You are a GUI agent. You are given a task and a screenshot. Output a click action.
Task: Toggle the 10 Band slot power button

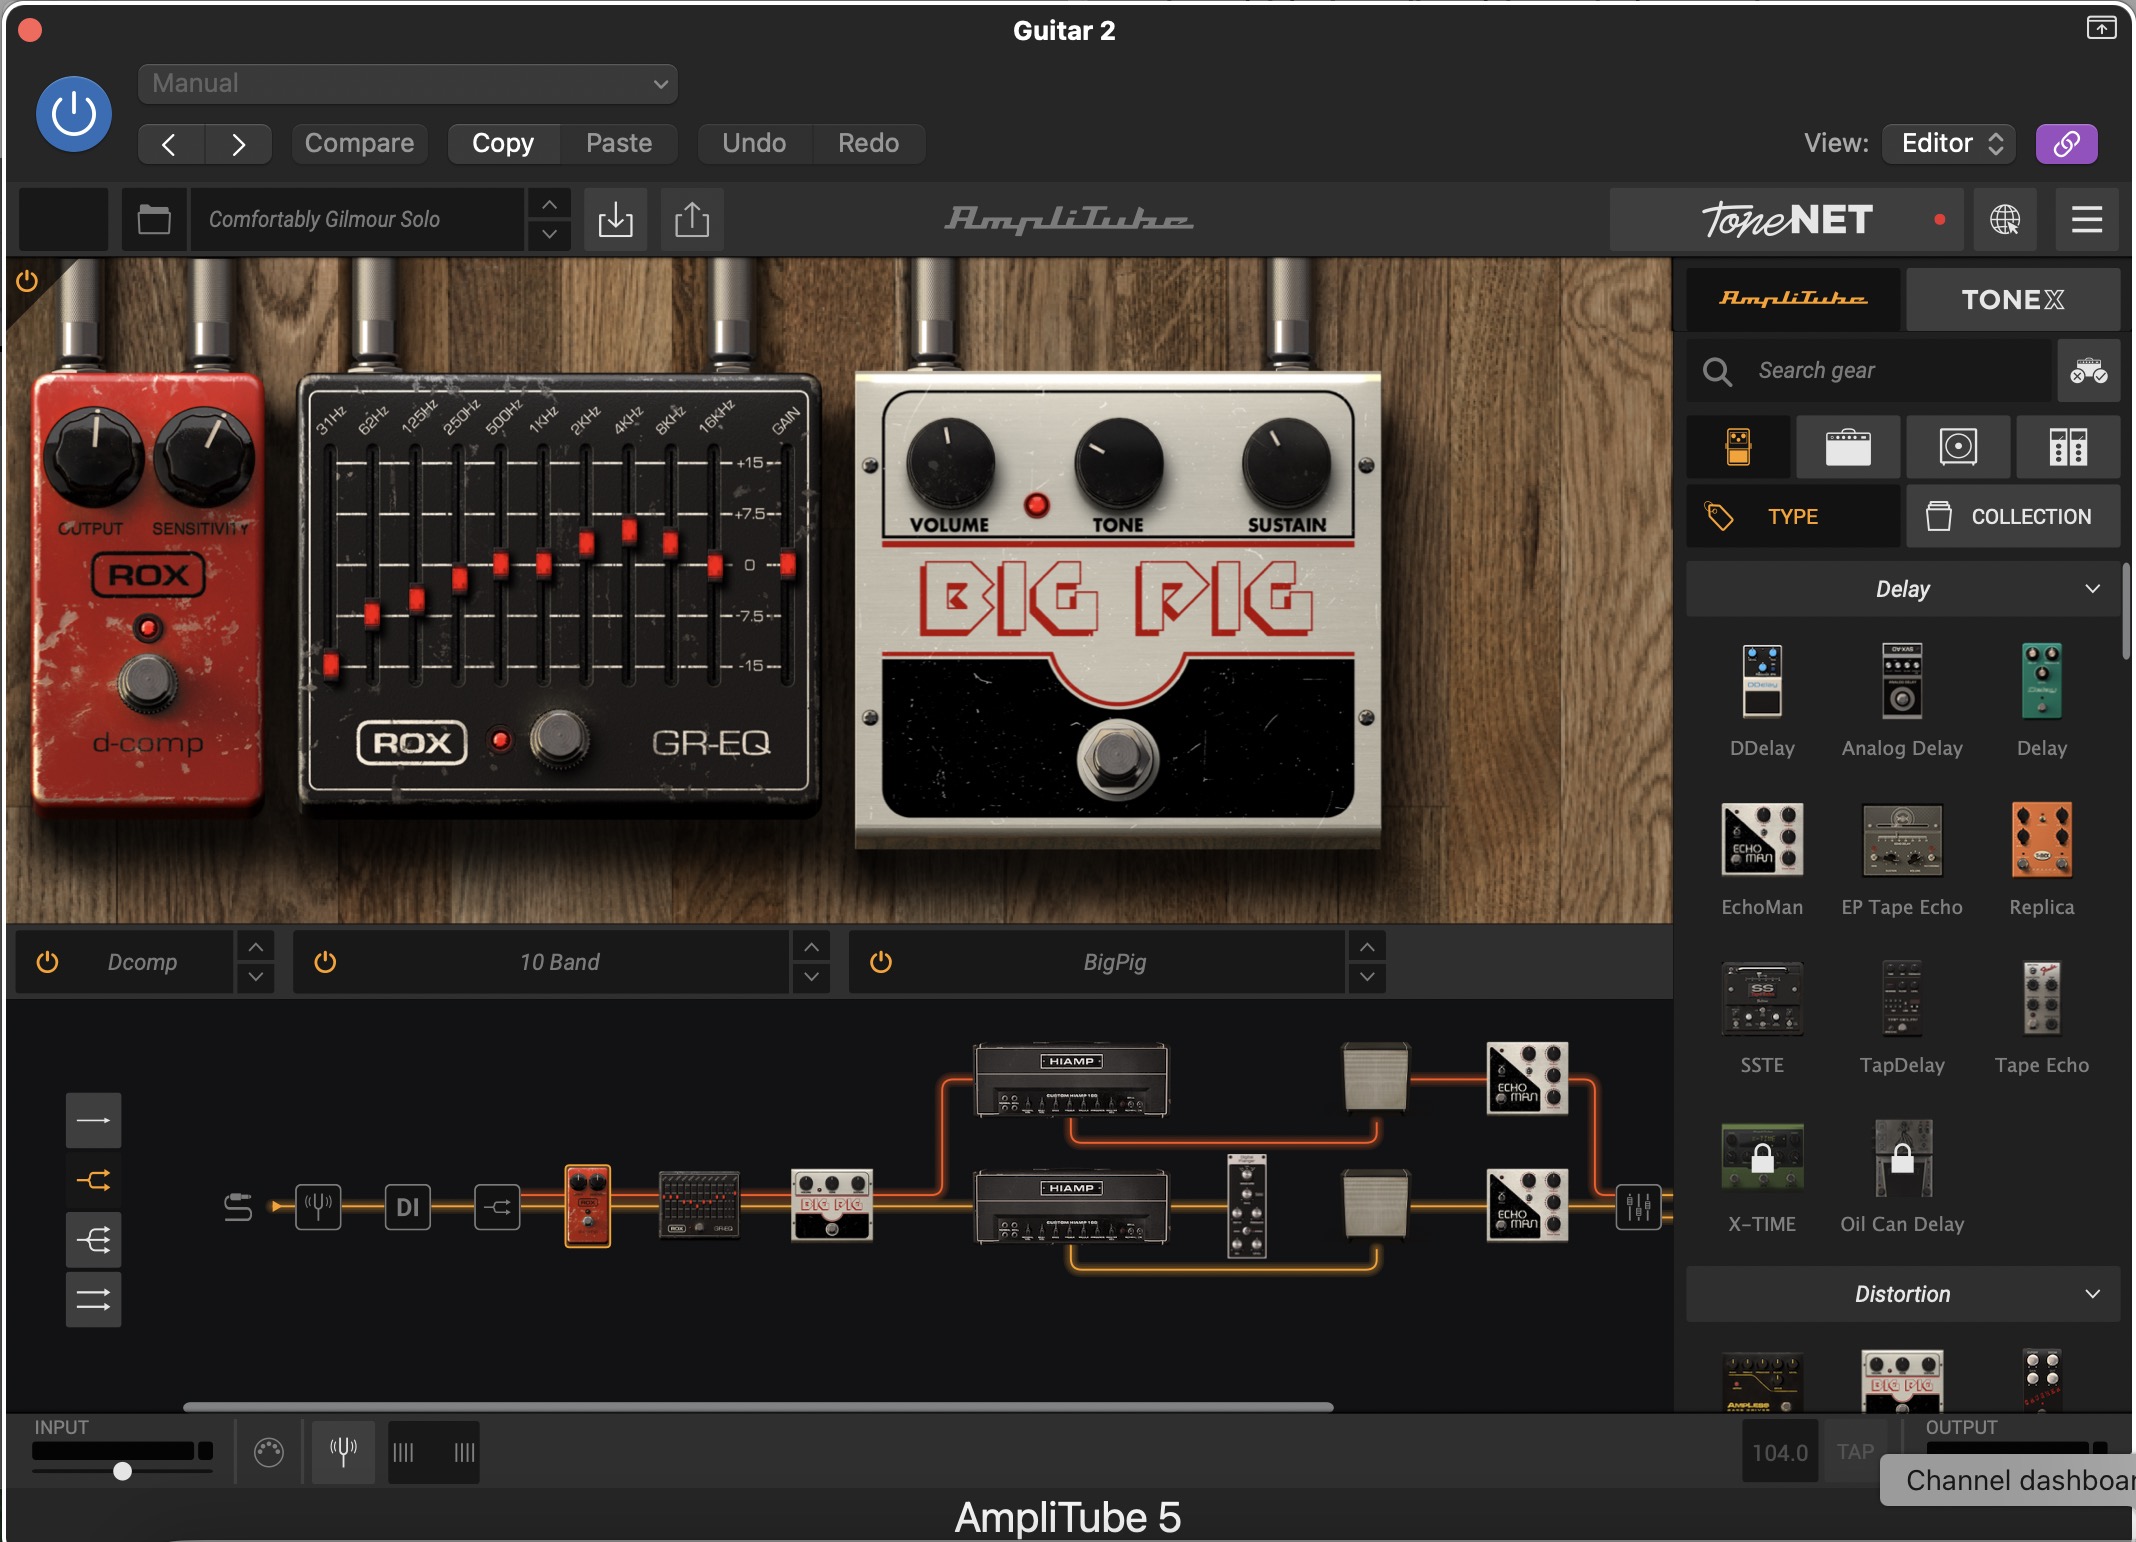click(325, 962)
